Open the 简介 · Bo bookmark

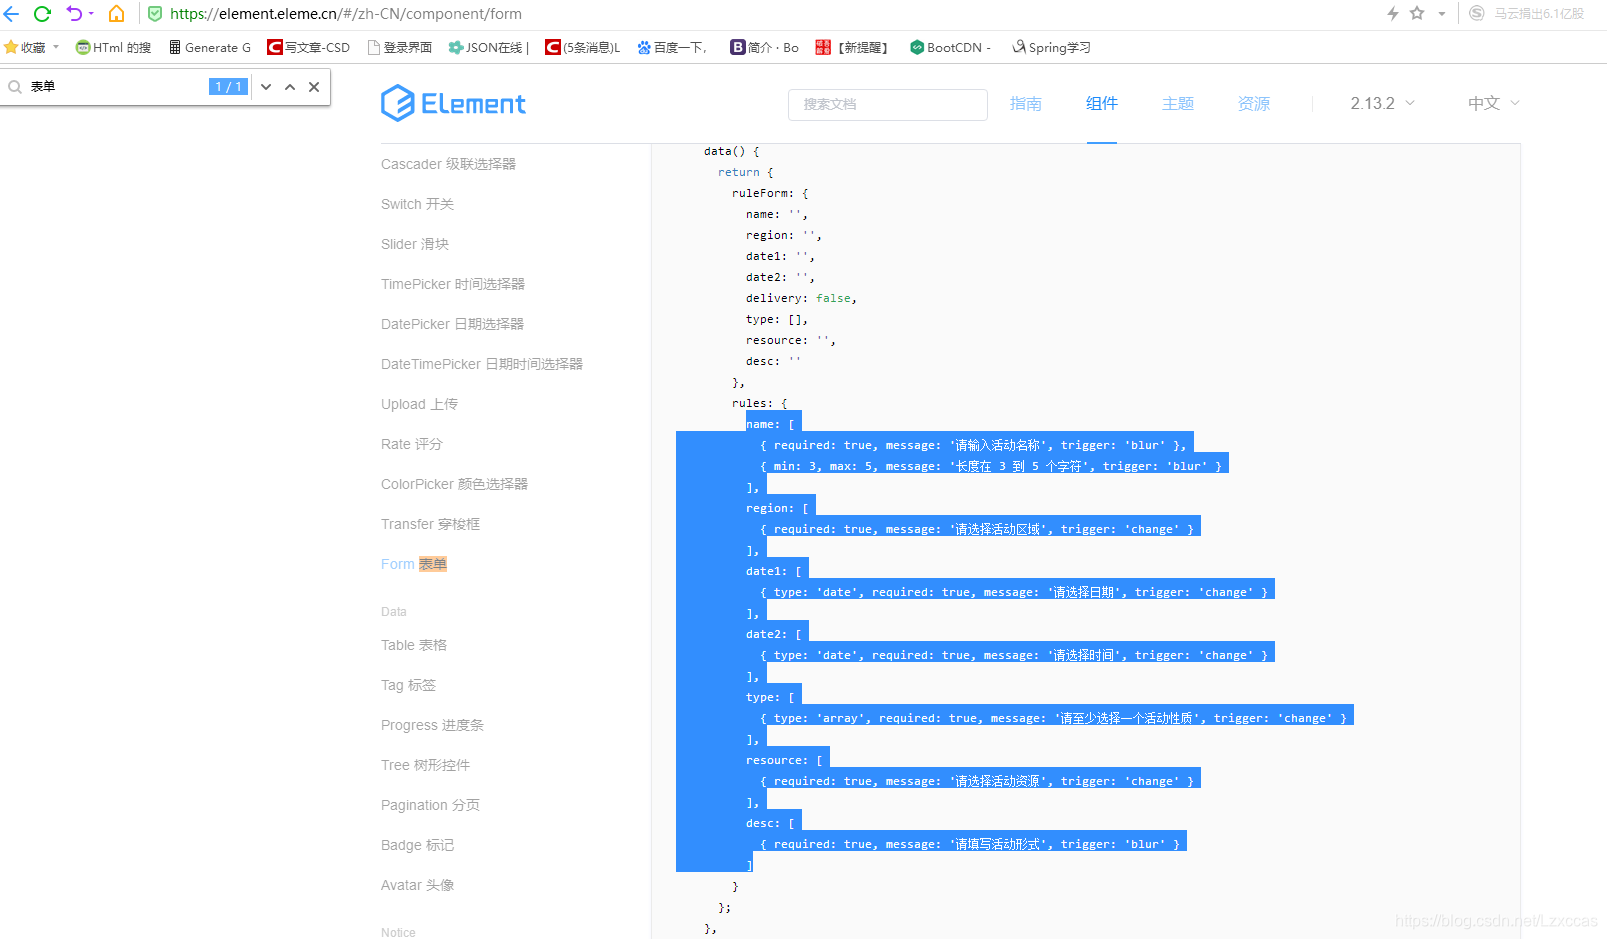pos(764,47)
